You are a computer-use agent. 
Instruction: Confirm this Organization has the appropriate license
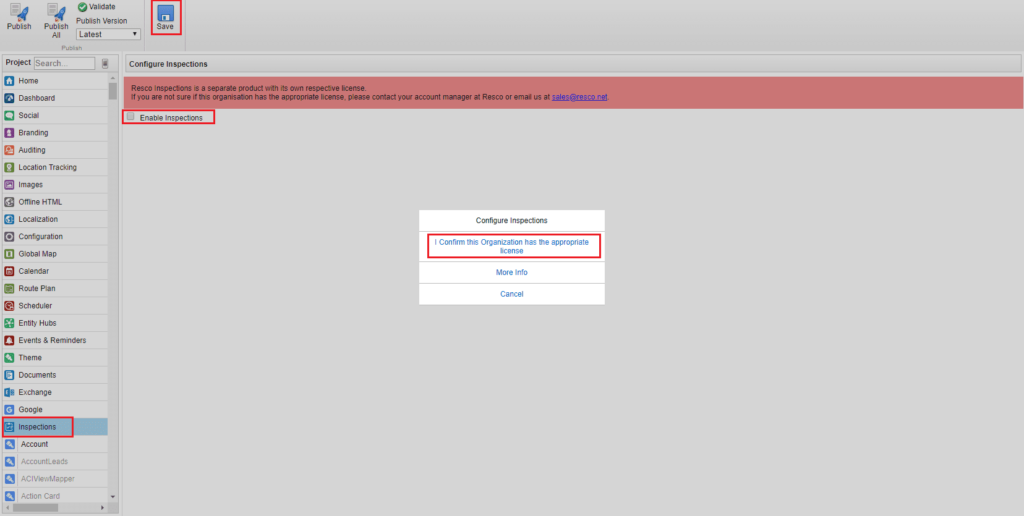[x=511, y=246]
